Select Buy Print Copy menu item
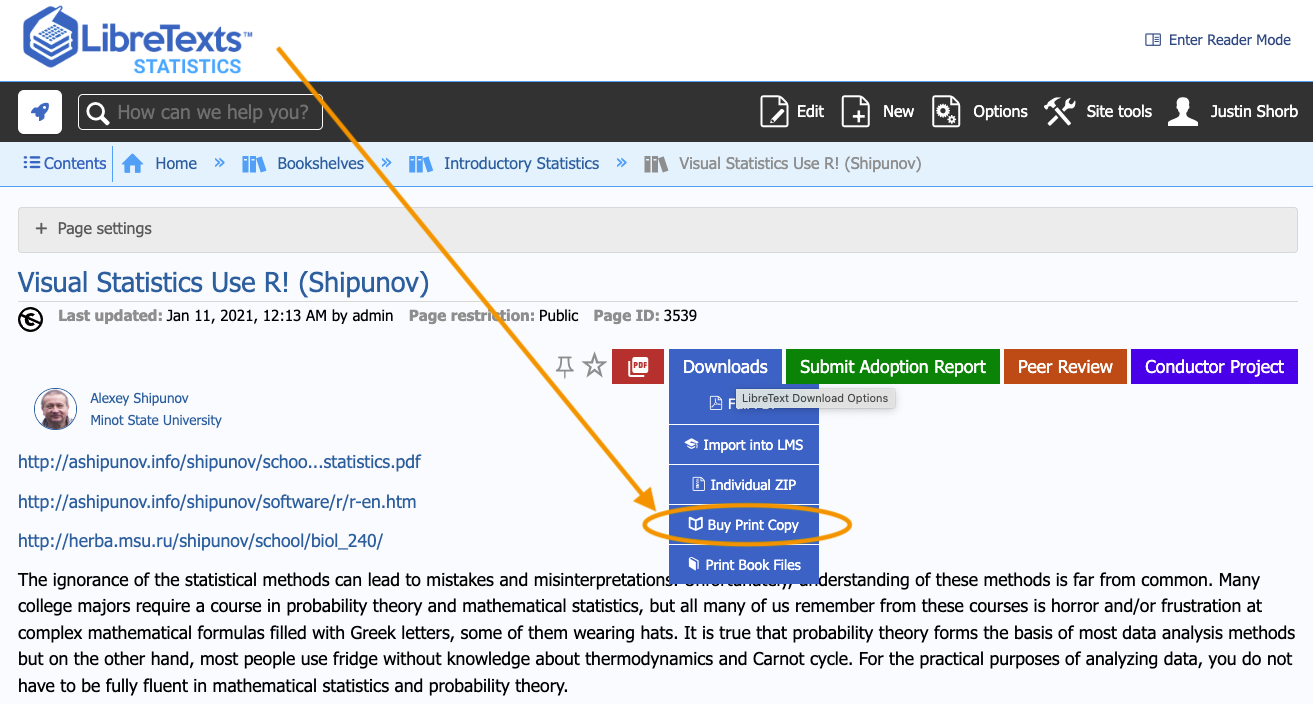Screen dimensions: 1313x704 tap(743, 525)
